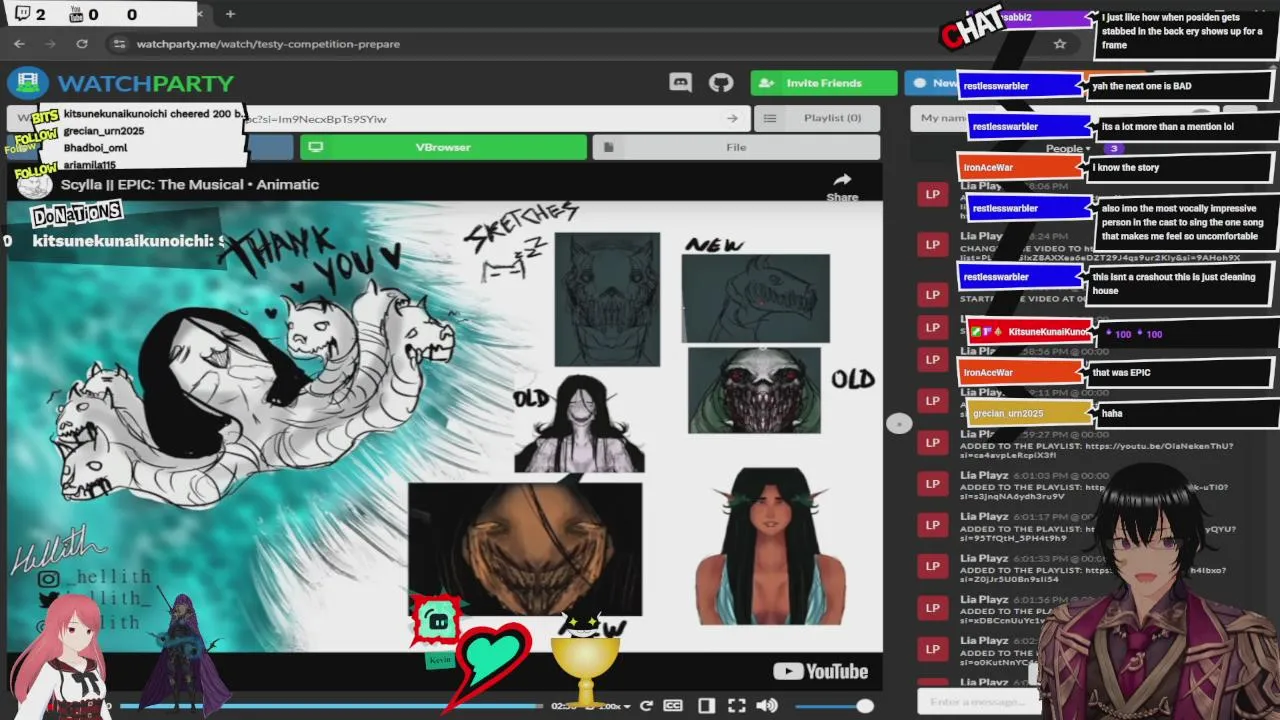Open the WatchParty GitHub icon
Screen dimensions: 1280x720
point(721,83)
